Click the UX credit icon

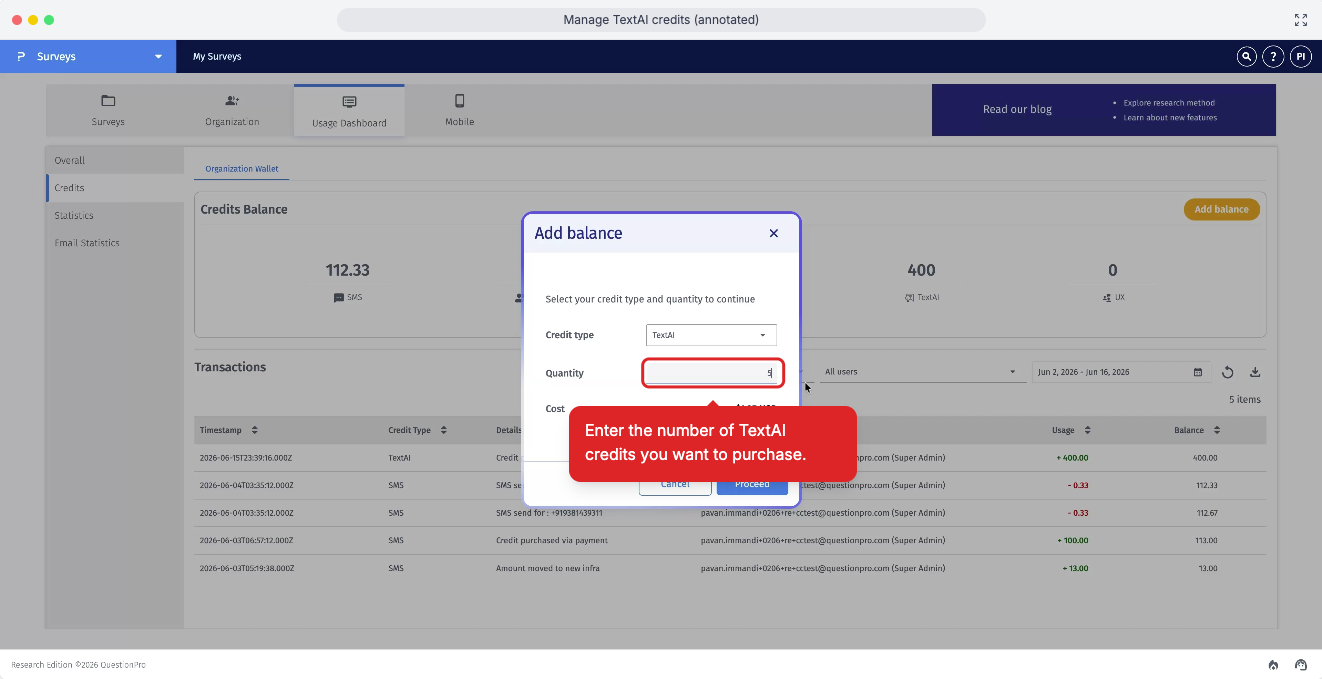tap(1106, 298)
